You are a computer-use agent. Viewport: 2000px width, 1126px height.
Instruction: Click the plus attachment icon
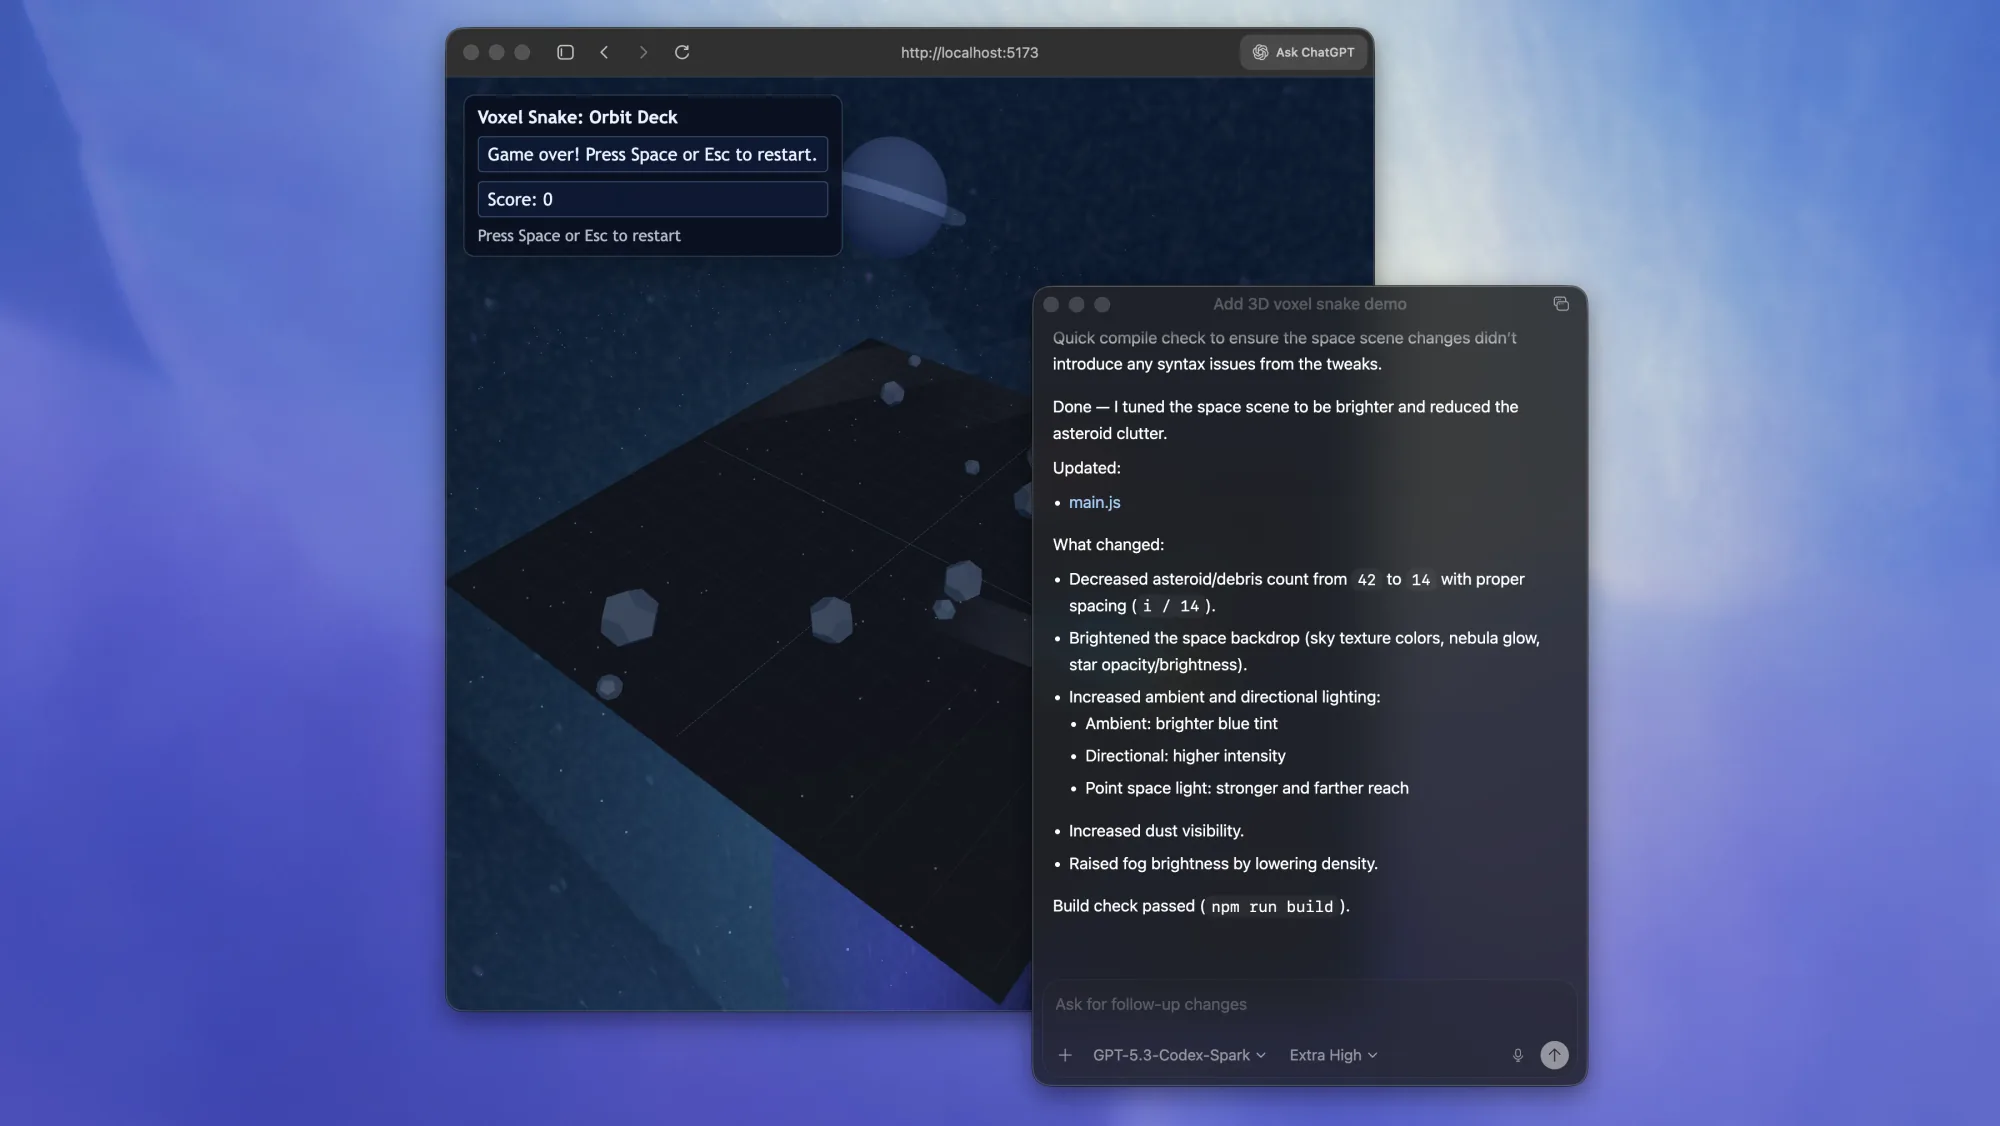pyautogui.click(x=1065, y=1055)
